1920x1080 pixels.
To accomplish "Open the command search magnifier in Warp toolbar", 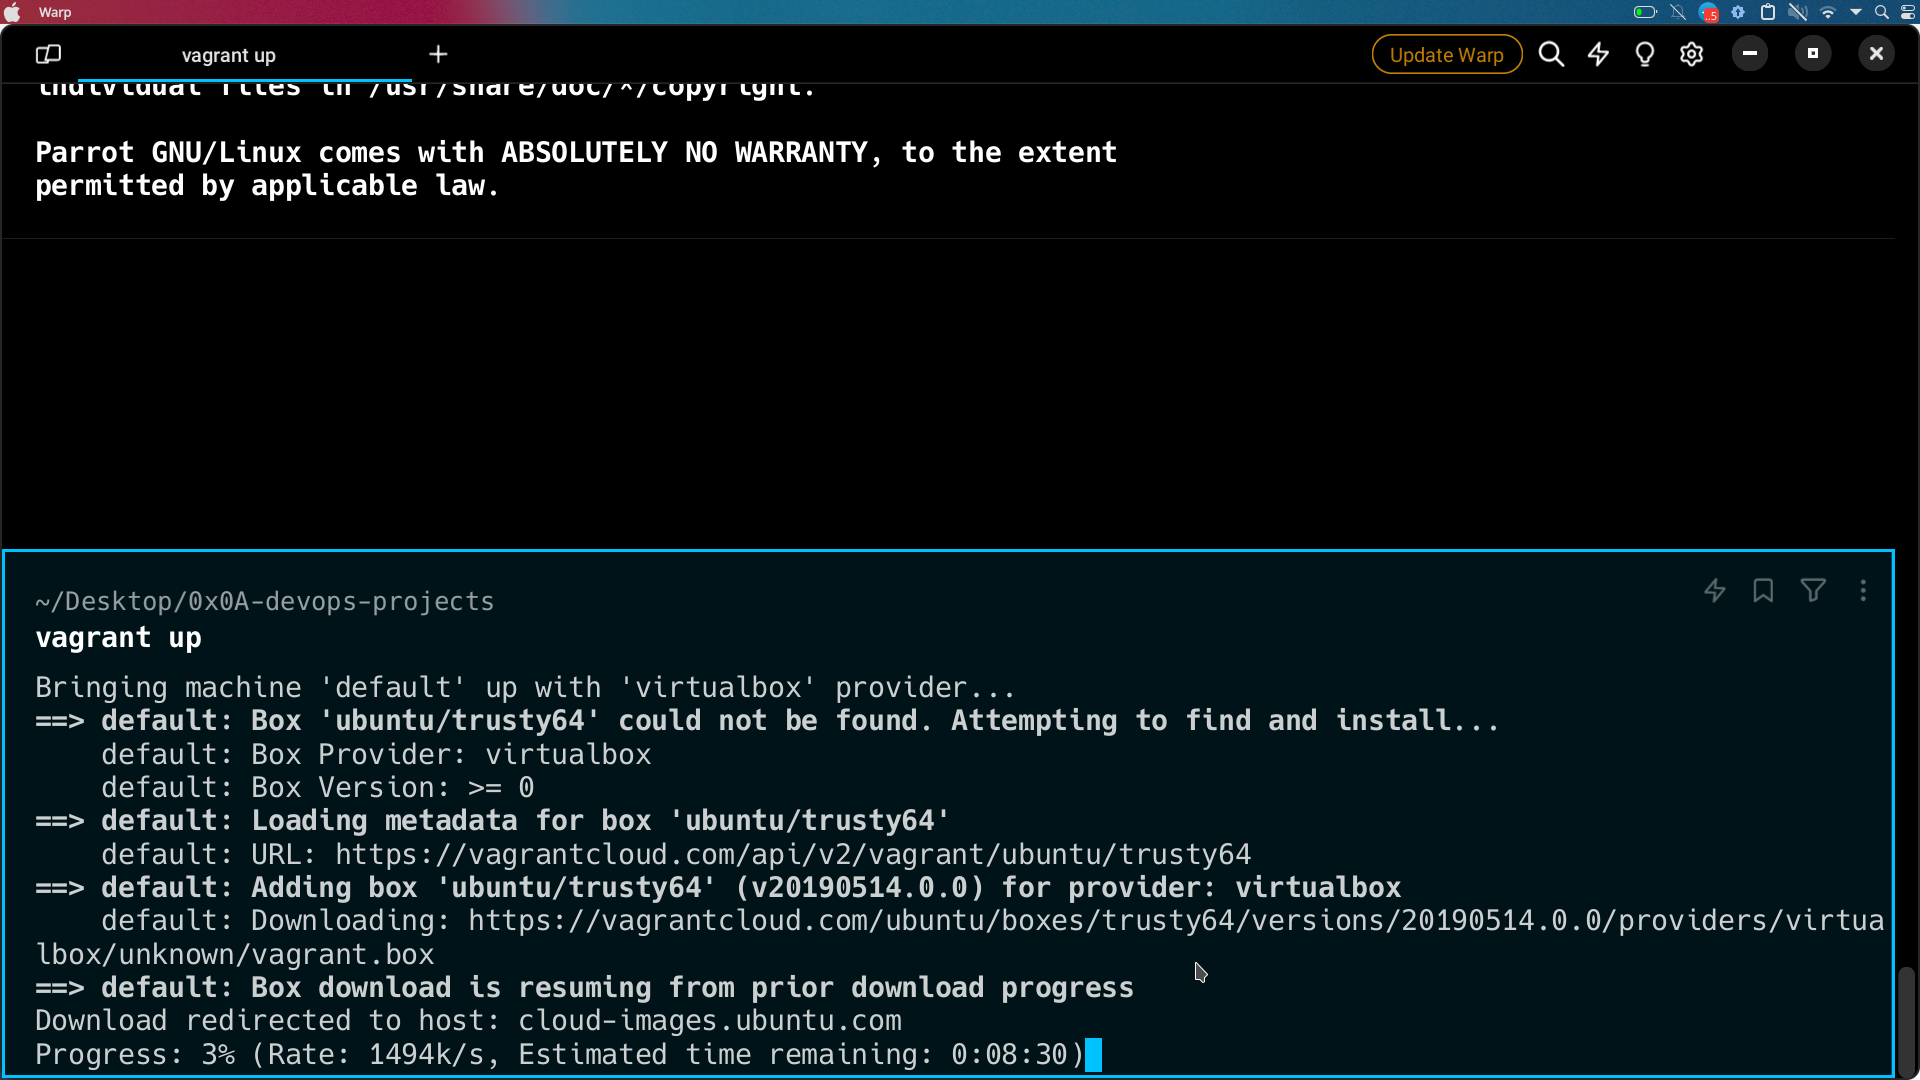I will point(1551,54).
